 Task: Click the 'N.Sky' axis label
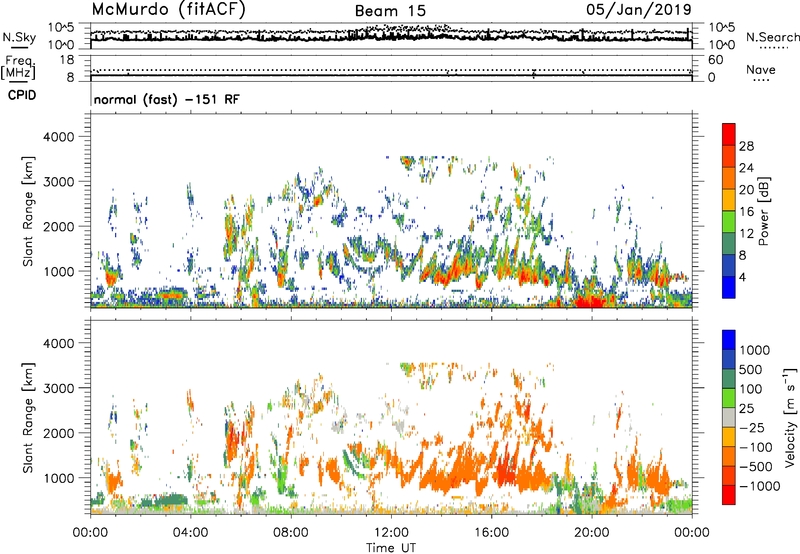tap(19, 37)
